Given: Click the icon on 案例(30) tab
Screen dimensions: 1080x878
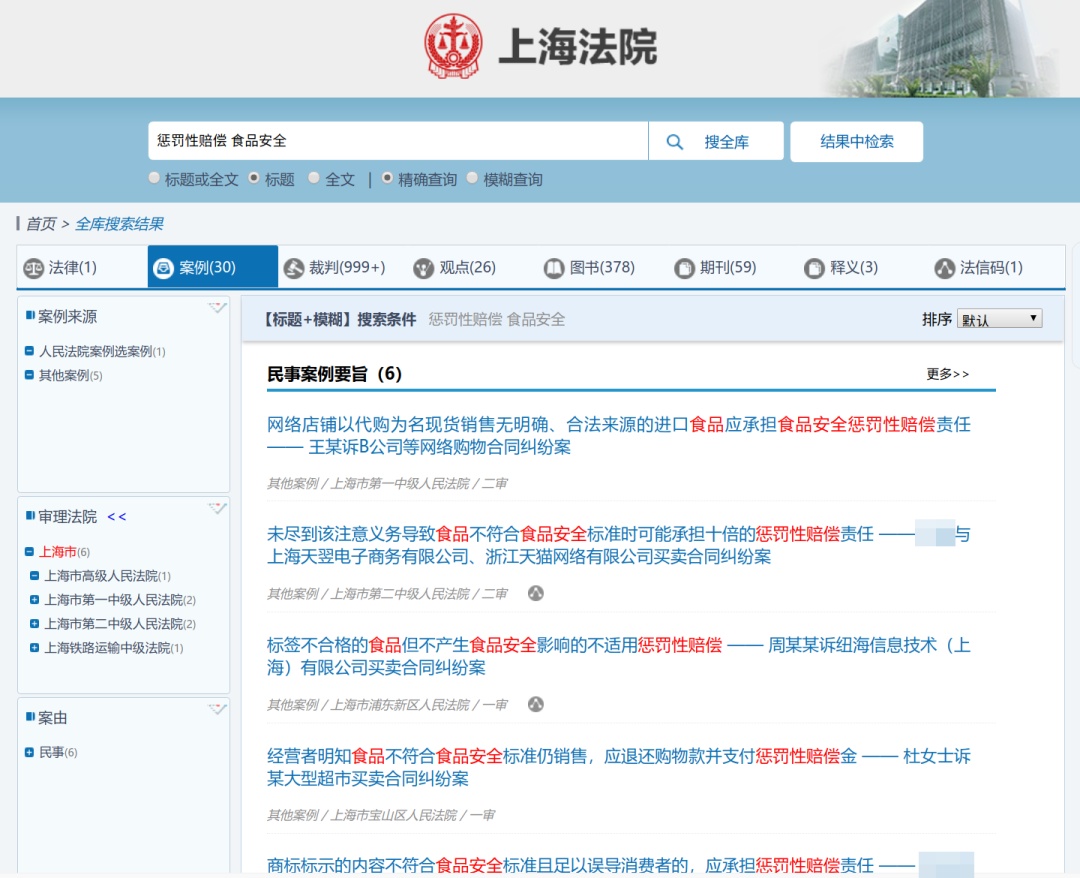Looking at the screenshot, I should click(163, 268).
